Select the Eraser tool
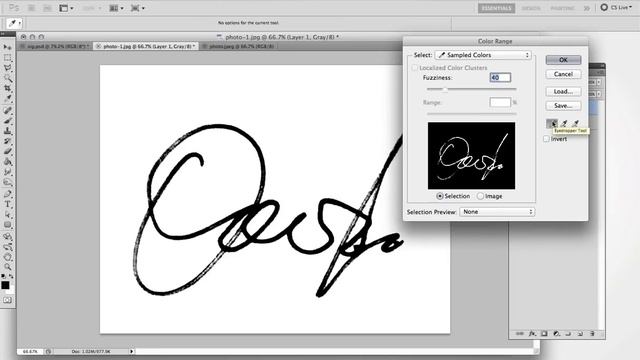Image resolution: width=640 pixels, height=360 pixels. pyautogui.click(x=7, y=151)
